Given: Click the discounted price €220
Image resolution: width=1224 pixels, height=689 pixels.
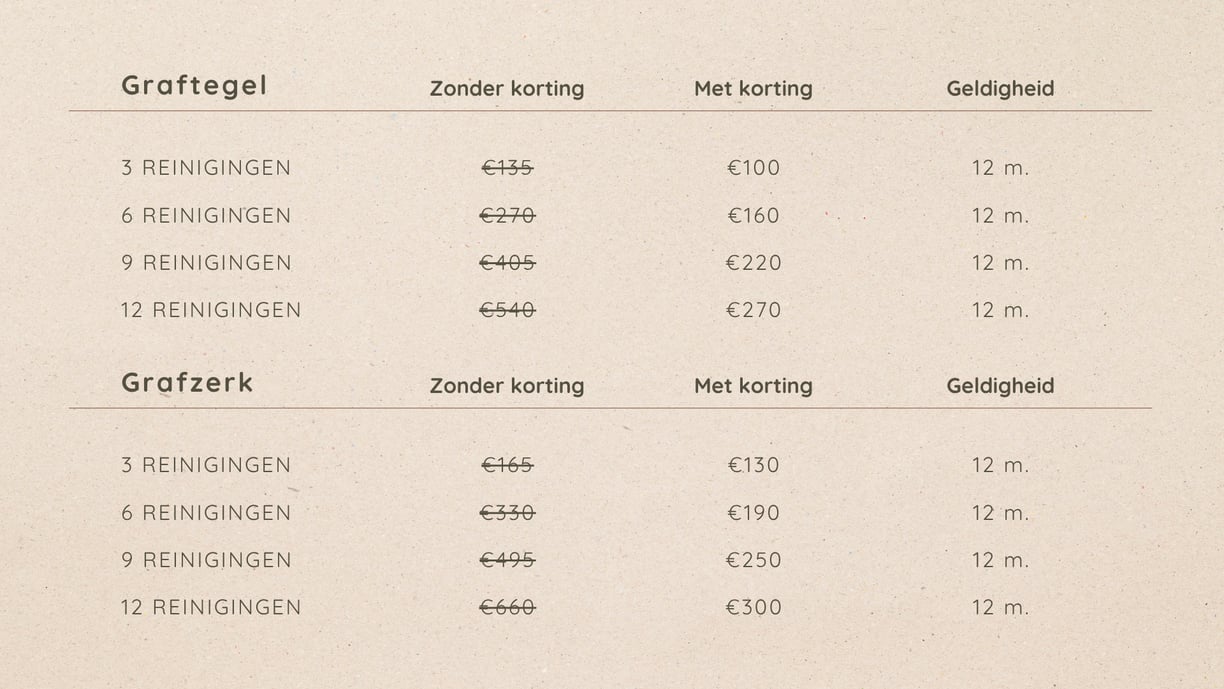Looking at the screenshot, I should coord(753,263).
